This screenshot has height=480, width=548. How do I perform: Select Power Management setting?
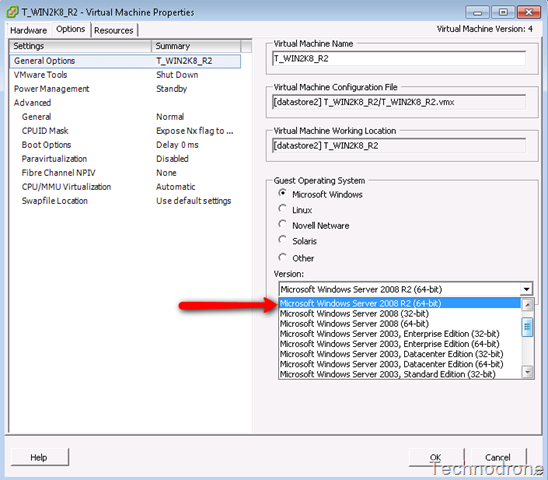click(52, 89)
